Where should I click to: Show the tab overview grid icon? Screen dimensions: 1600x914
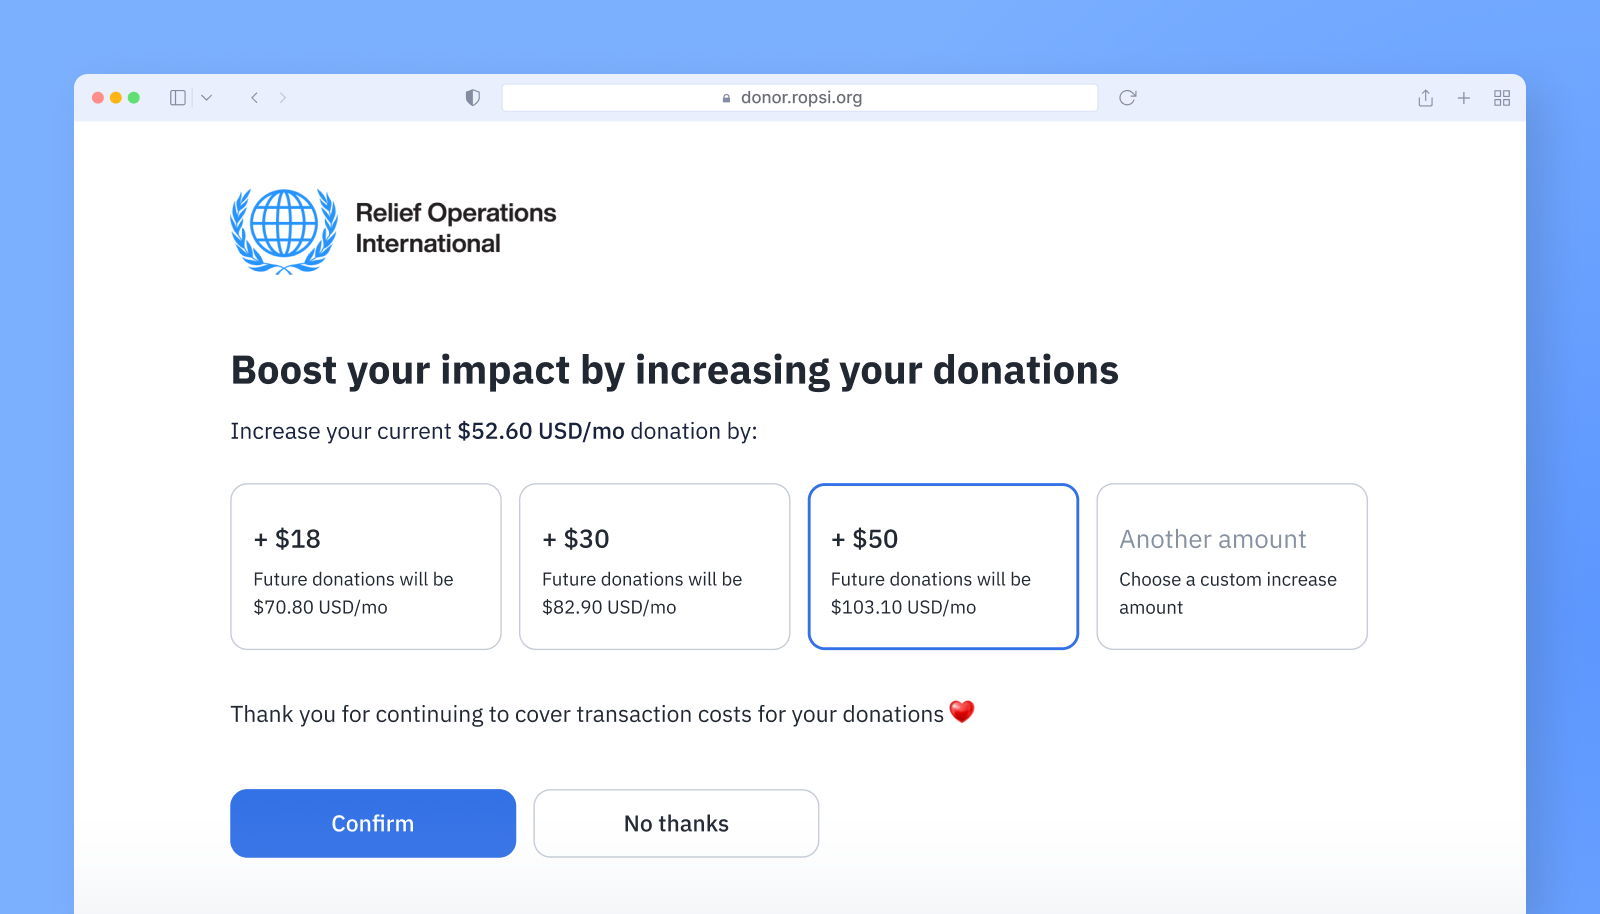coord(1502,98)
